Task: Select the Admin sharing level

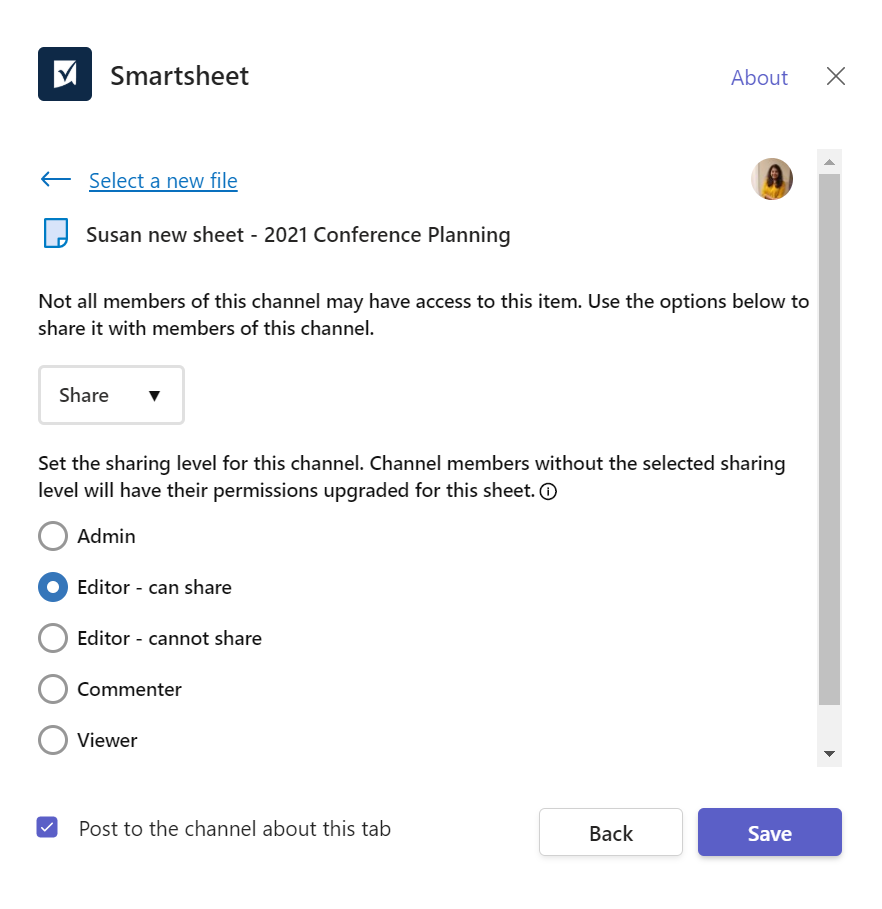Action: (52, 536)
